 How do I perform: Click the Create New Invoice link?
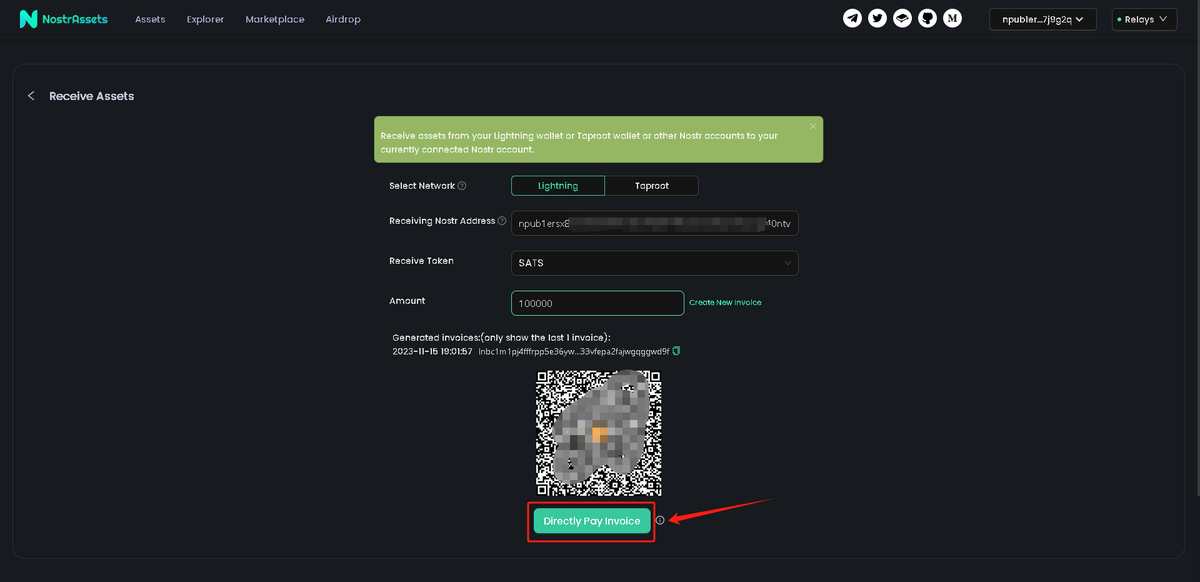(725, 302)
